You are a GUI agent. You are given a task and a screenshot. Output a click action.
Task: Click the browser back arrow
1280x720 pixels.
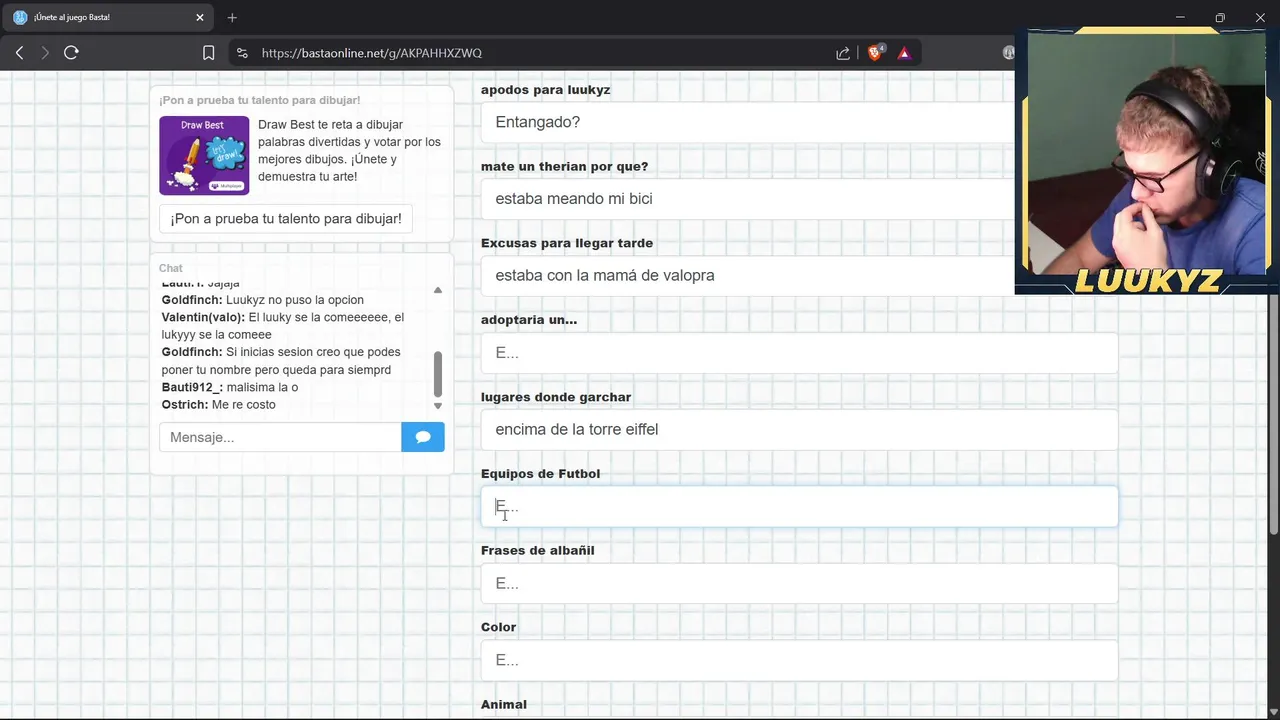coord(19,53)
